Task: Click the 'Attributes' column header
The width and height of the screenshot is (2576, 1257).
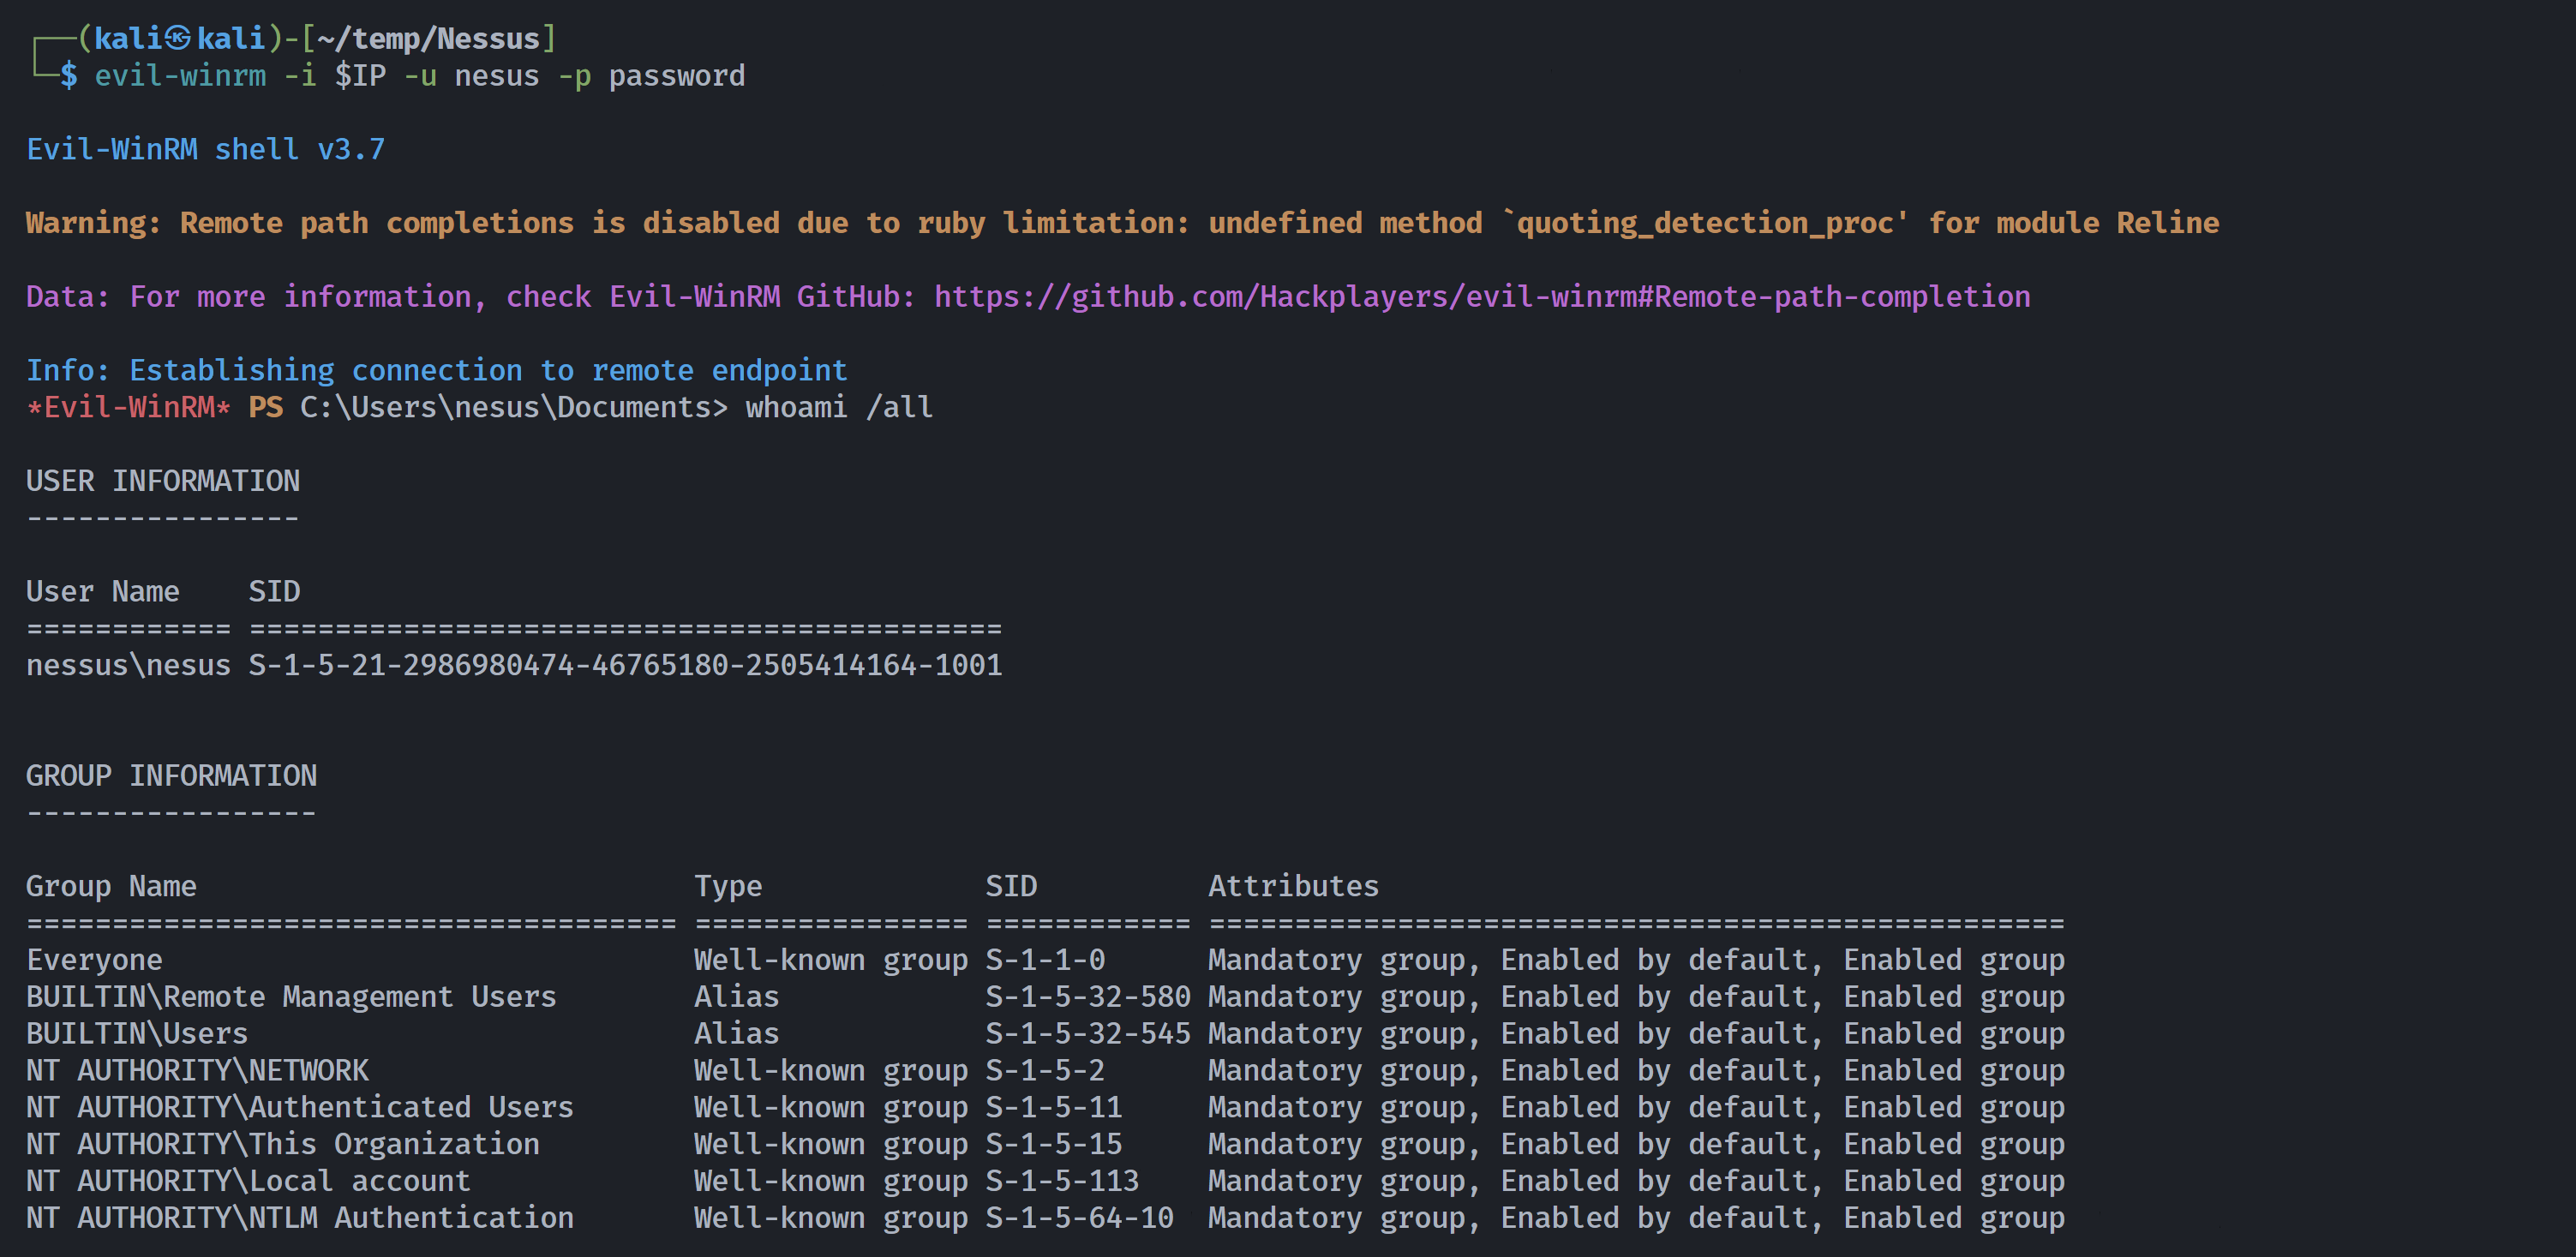Action: click(x=1293, y=887)
